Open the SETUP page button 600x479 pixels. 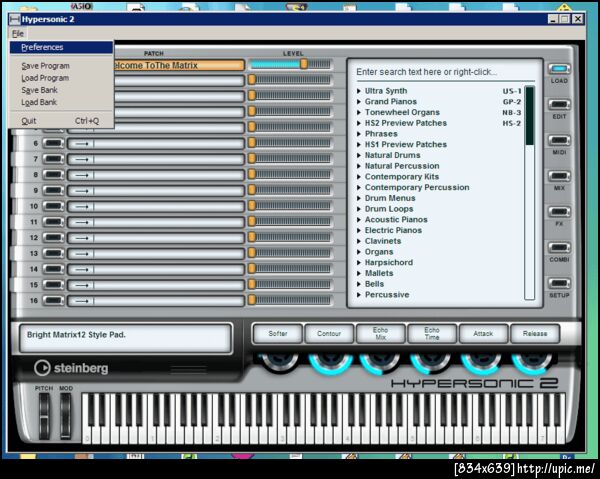click(559, 283)
